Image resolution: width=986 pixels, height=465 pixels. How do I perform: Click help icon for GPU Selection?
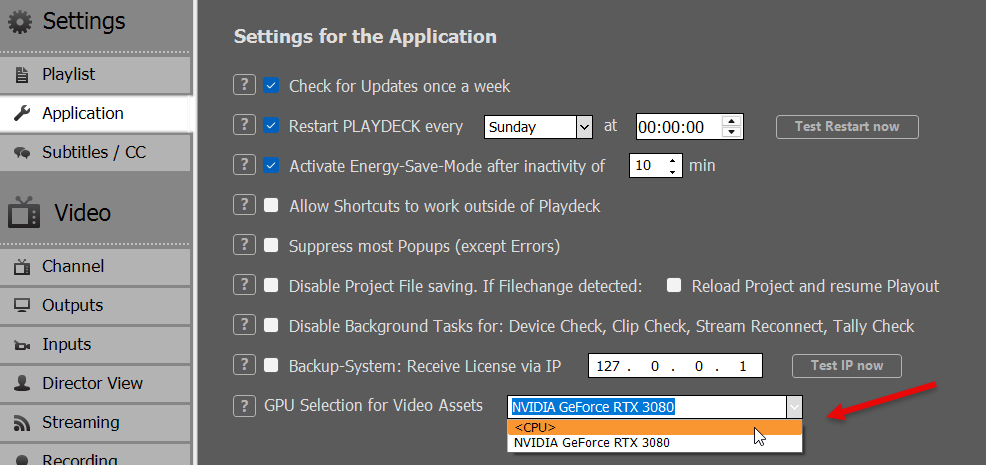click(x=243, y=405)
